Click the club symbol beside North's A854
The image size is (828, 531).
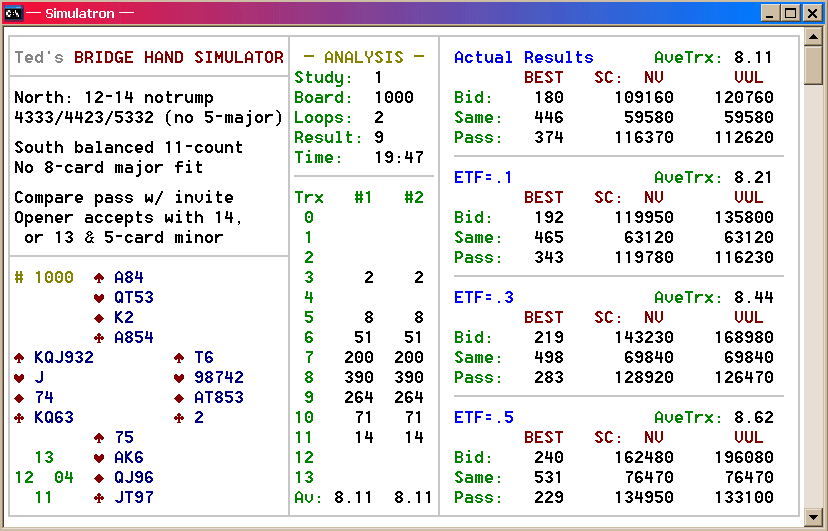pos(99,338)
